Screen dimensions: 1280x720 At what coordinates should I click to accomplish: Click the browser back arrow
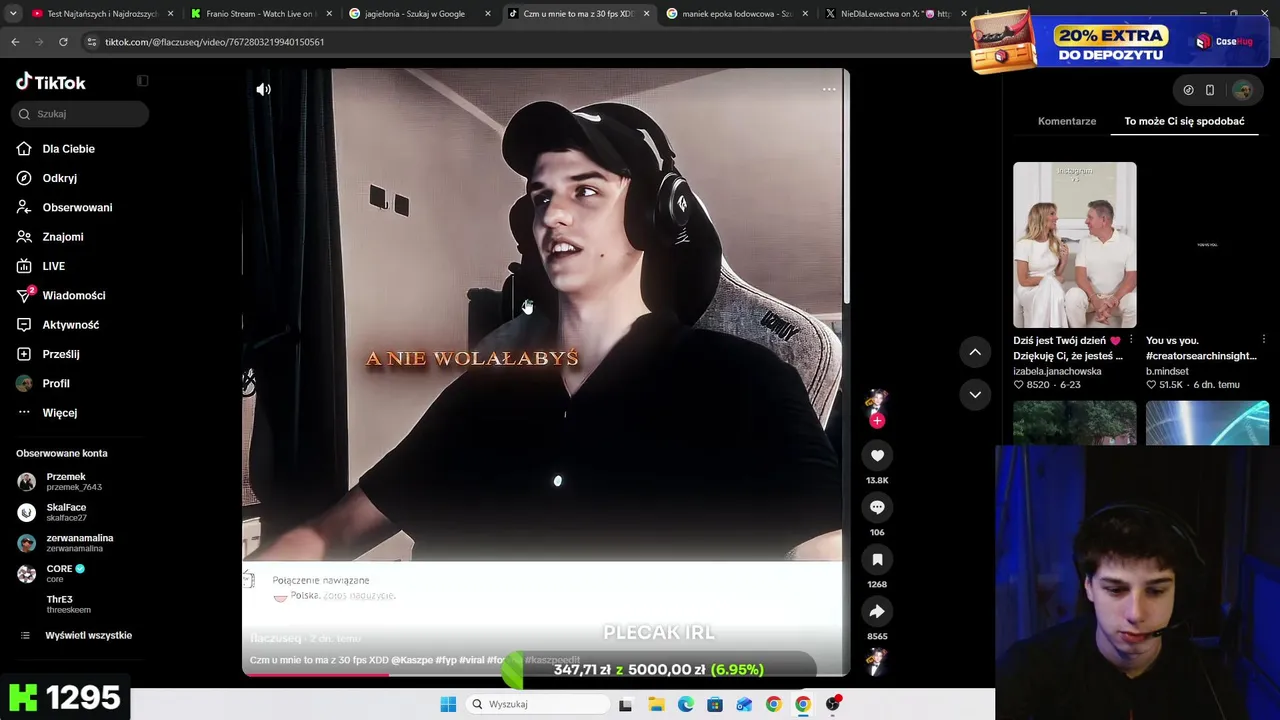tap(15, 42)
